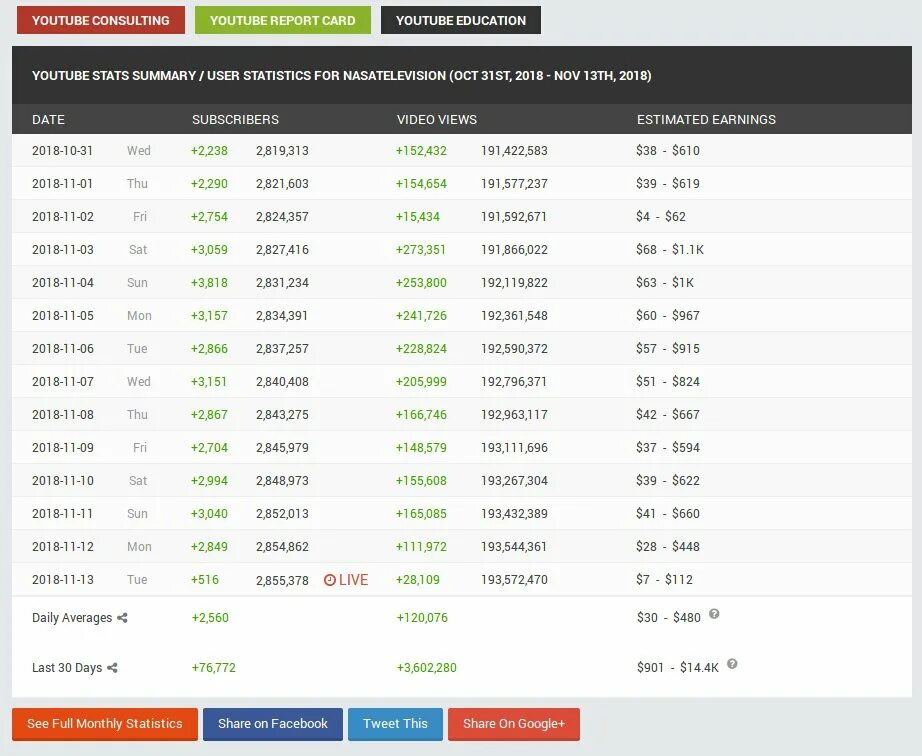Image resolution: width=922 pixels, height=756 pixels.
Task: Click subscriber gain +2,238
Action: pyautogui.click(x=209, y=150)
